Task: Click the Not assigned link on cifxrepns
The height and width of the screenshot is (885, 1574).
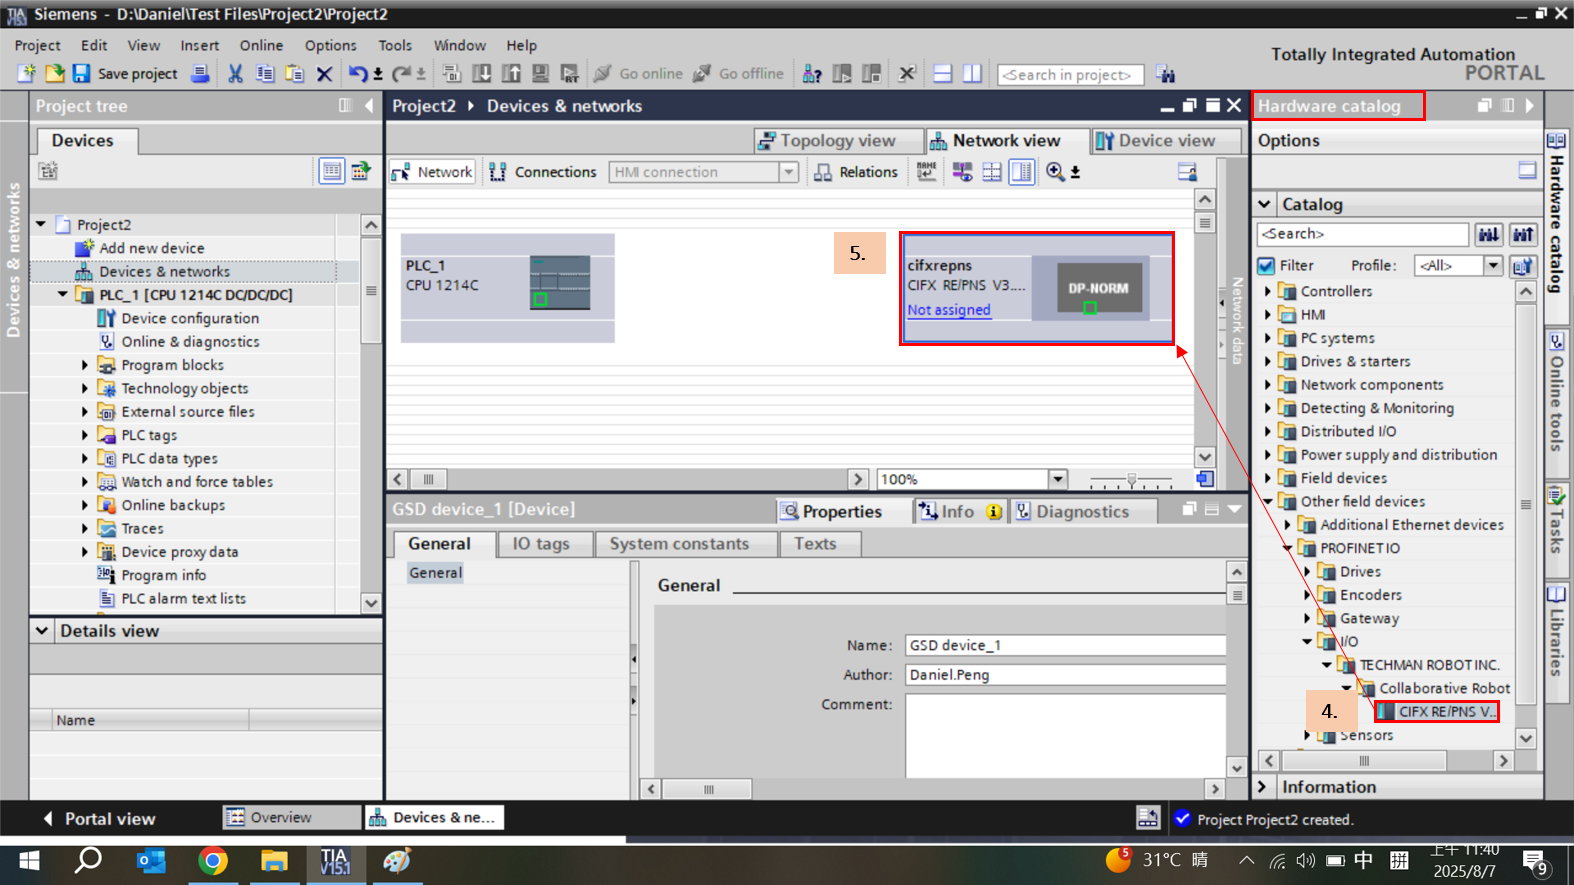Action: coord(949,310)
